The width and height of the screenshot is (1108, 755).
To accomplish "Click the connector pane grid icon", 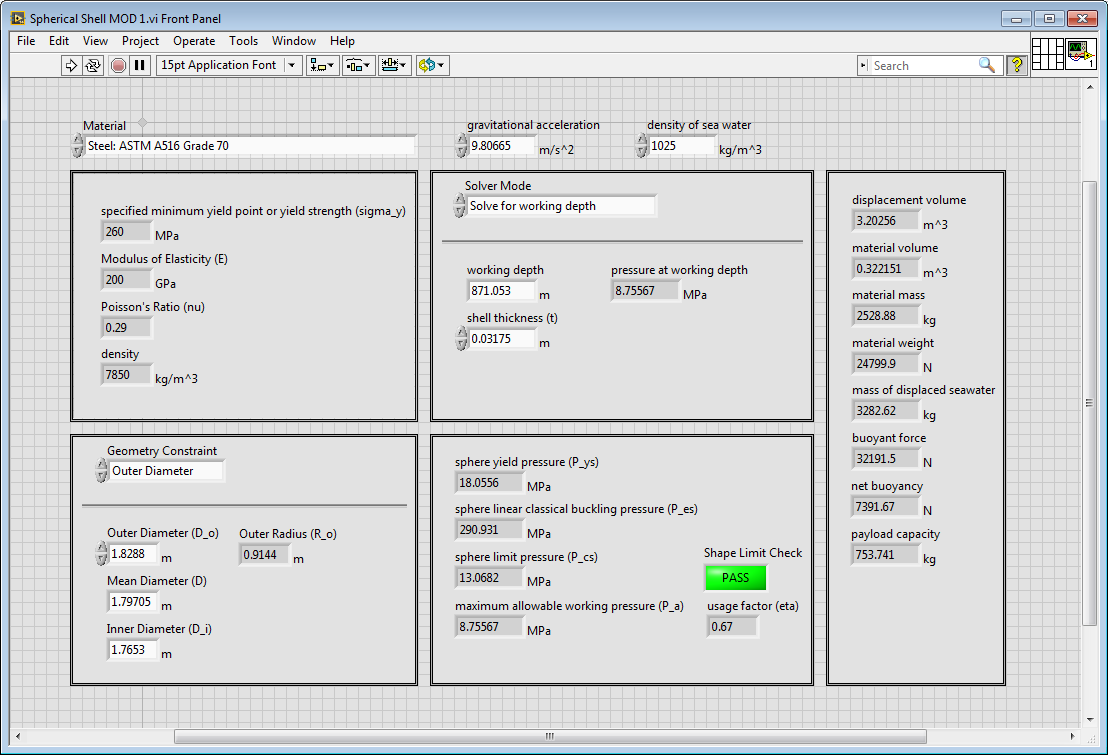I will [1047, 54].
